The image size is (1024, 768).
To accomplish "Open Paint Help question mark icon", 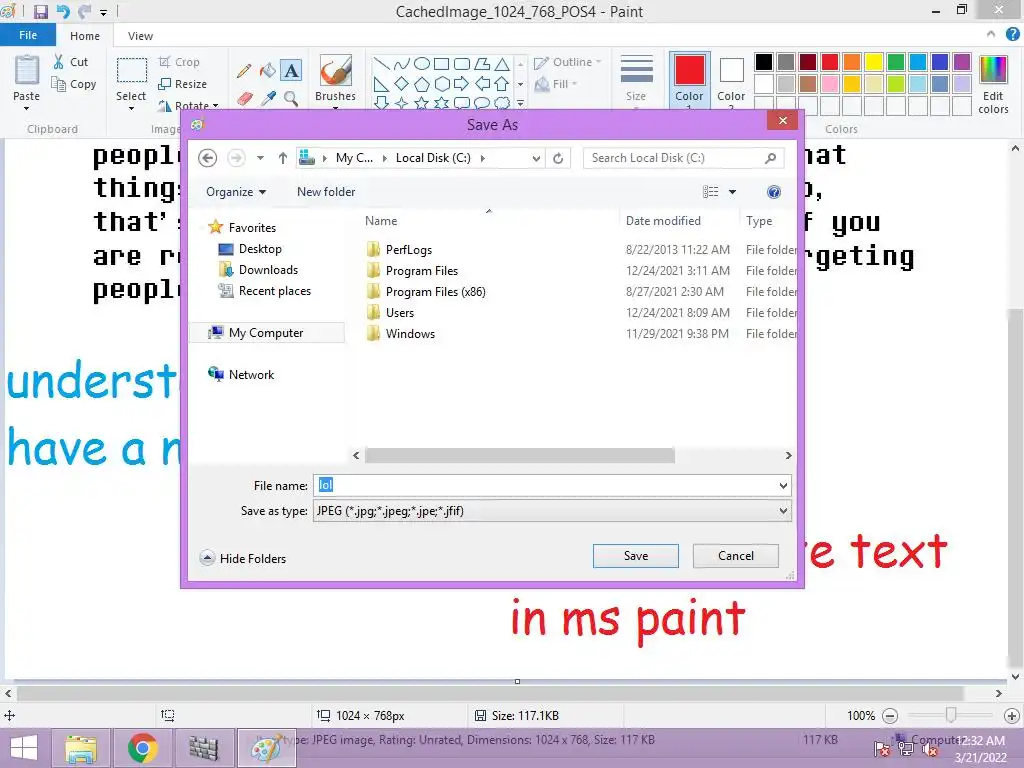I will [x=1013, y=35].
